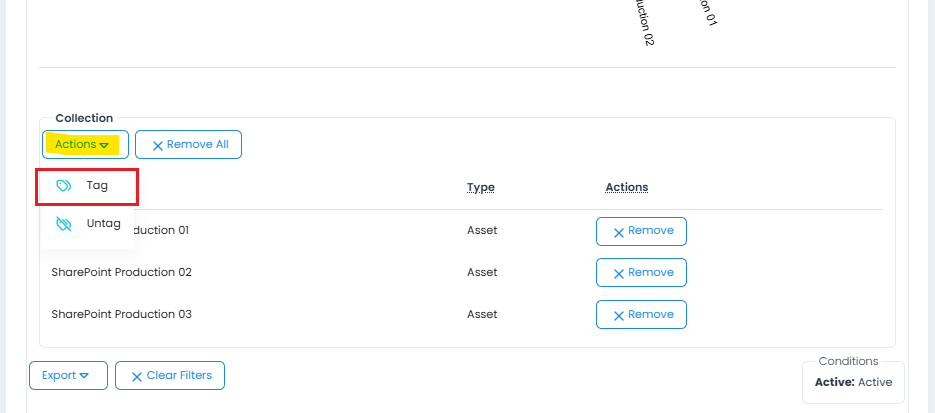Choose Tag from the Actions menu

pyautogui.click(x=96, y=186)
